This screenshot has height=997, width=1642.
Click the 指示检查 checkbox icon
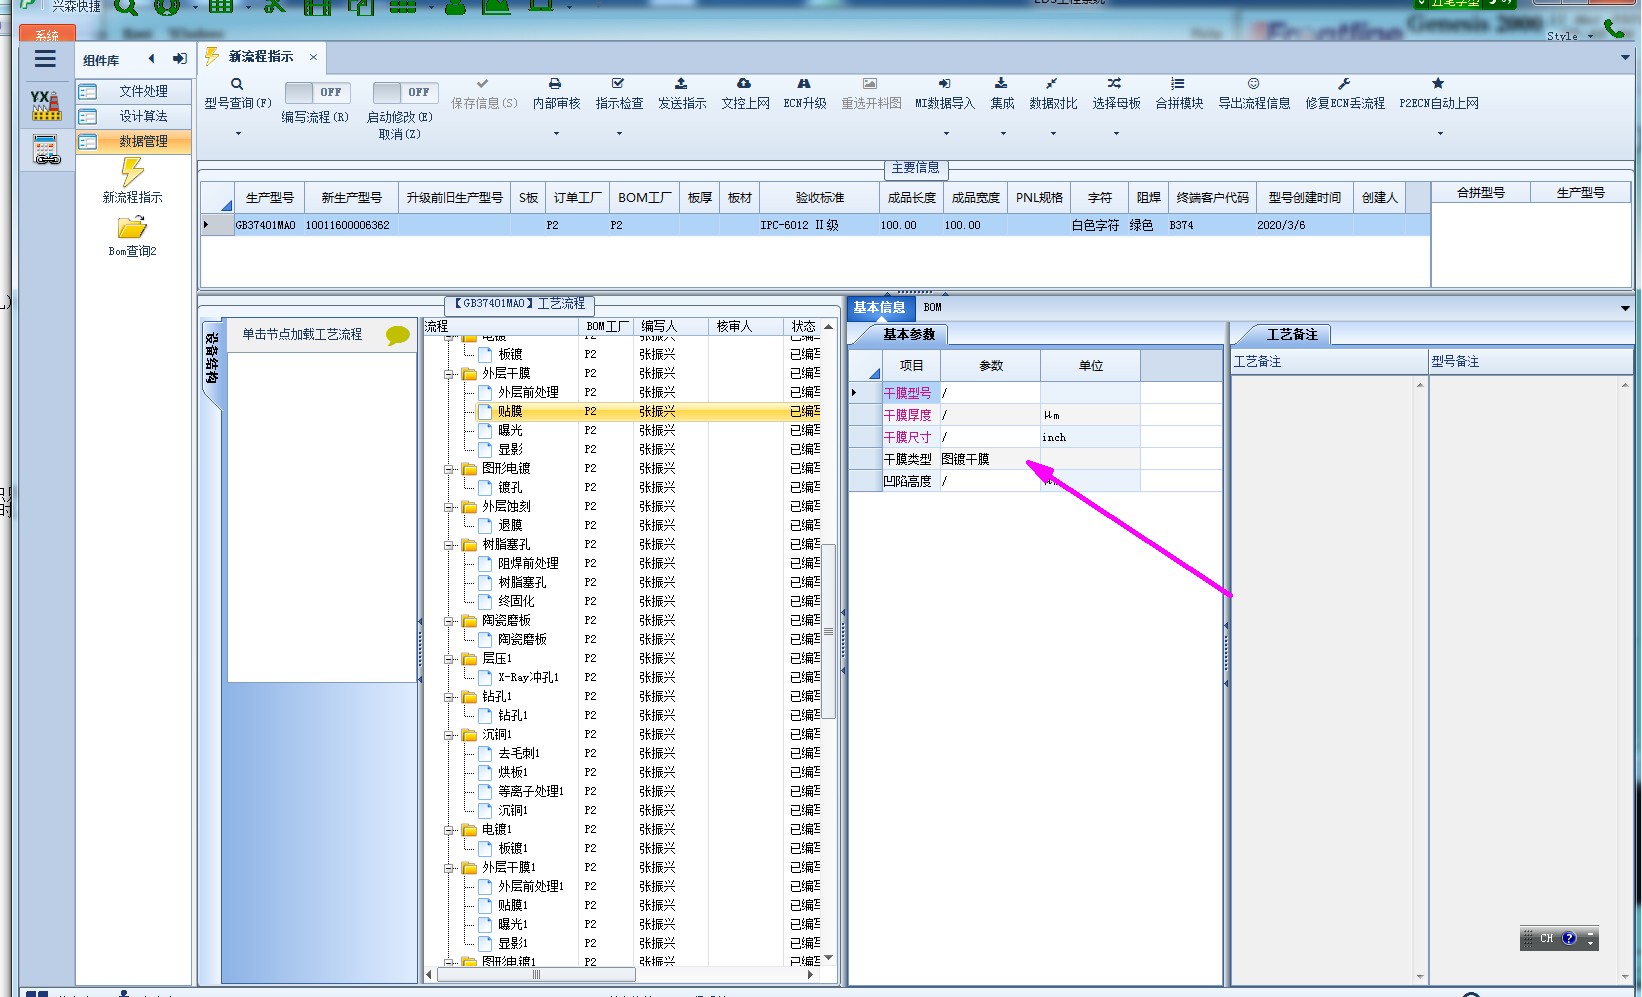pyautogui.click(x=618, y=84)
